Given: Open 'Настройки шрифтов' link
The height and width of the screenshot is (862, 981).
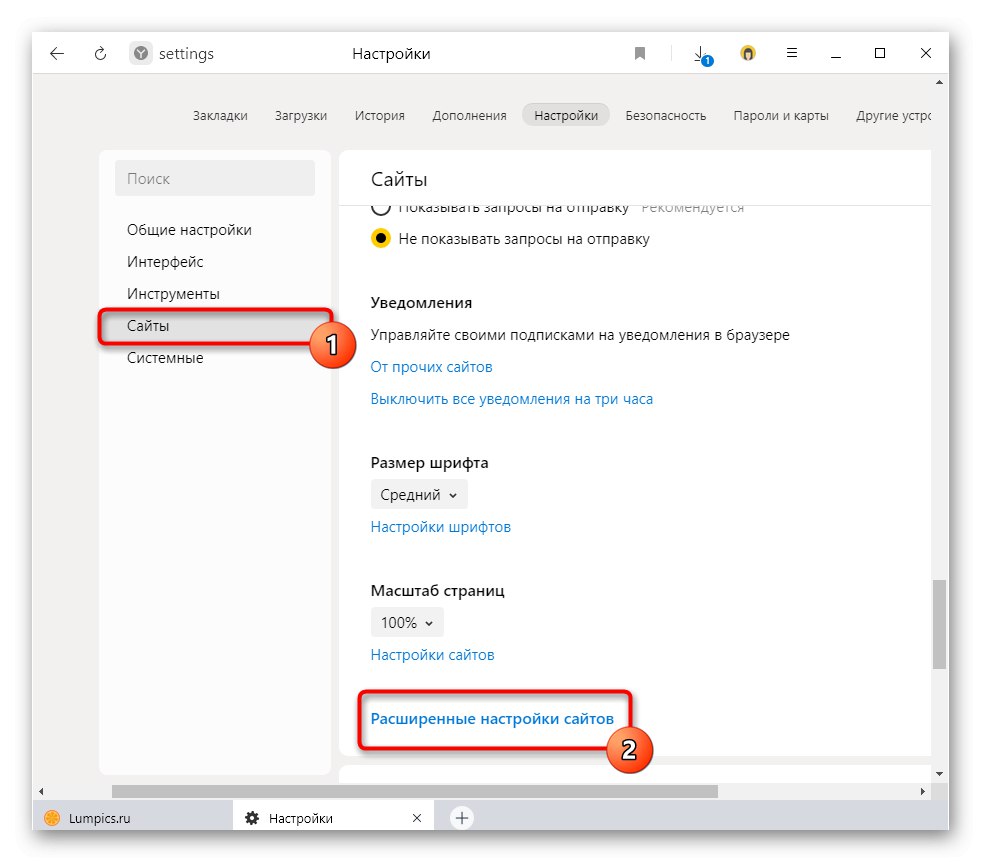Looking at the screenshot, I should (x=440, y=527).
